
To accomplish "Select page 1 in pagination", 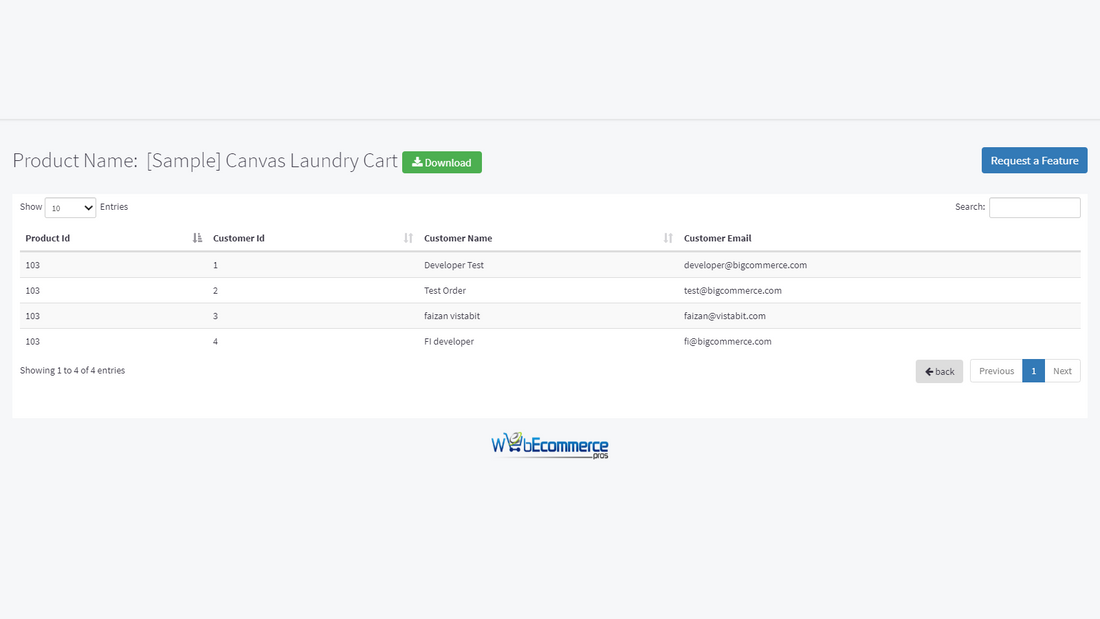I will [1033, 371].
